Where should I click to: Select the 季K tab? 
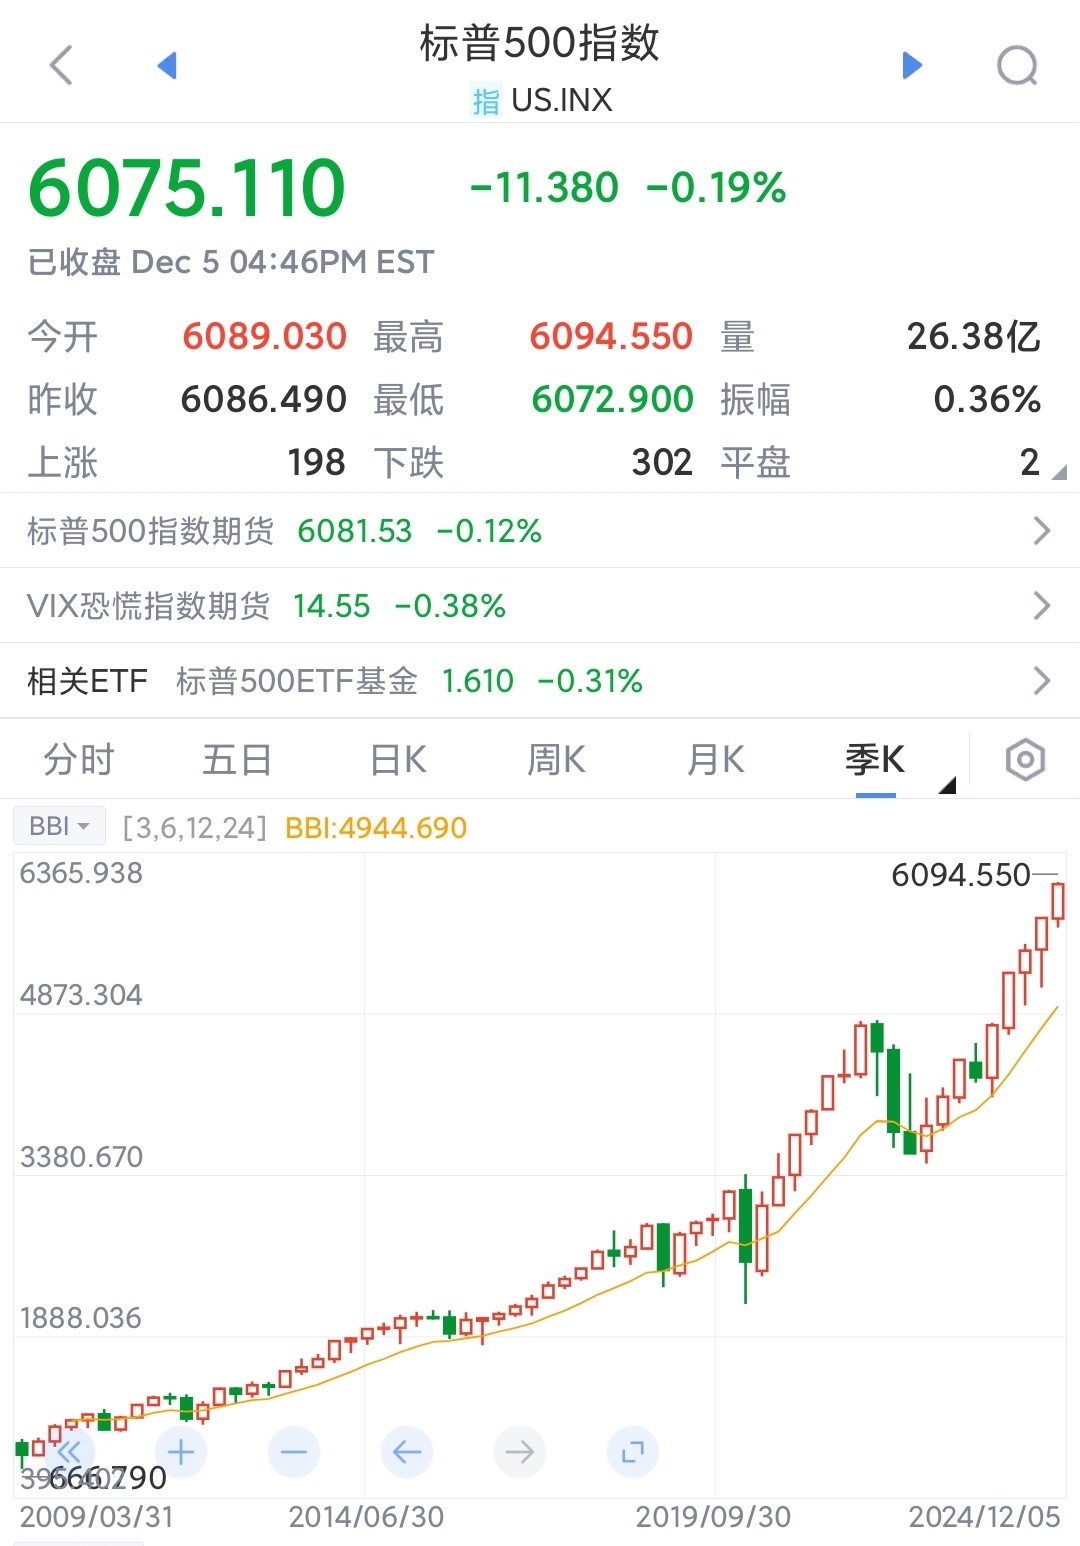[x=875, y=760]
